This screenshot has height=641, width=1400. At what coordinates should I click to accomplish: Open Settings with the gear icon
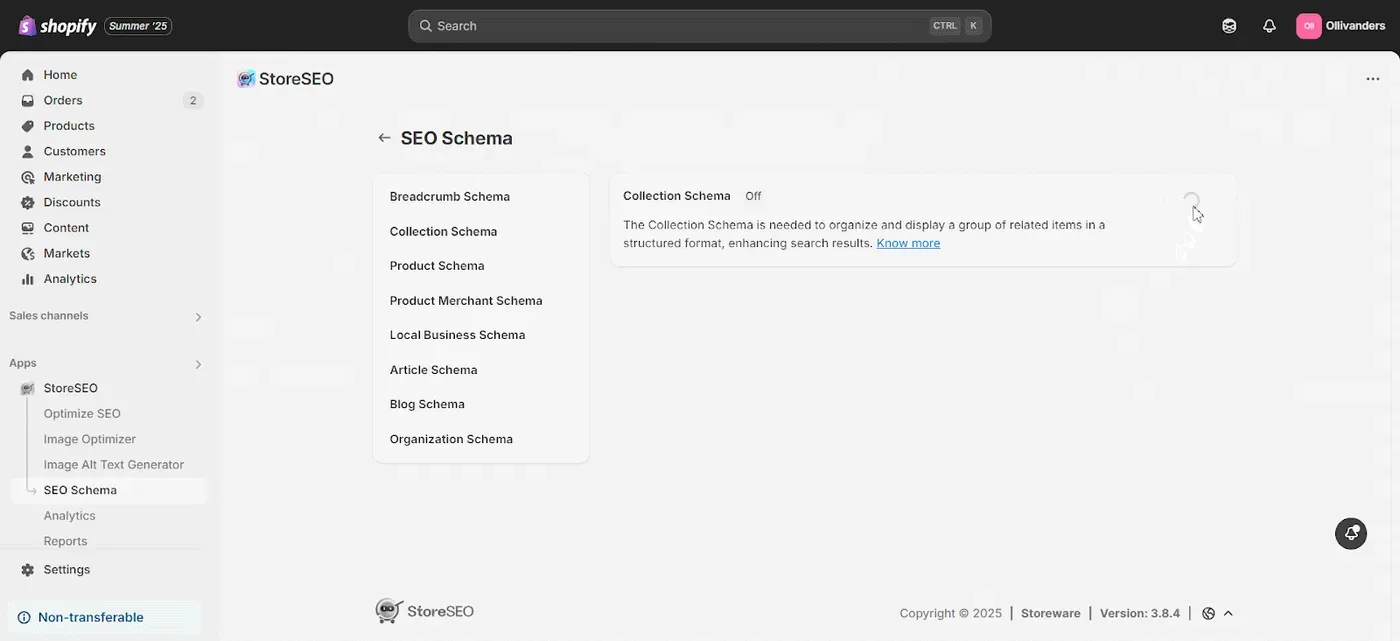click(x=66, y=569)
